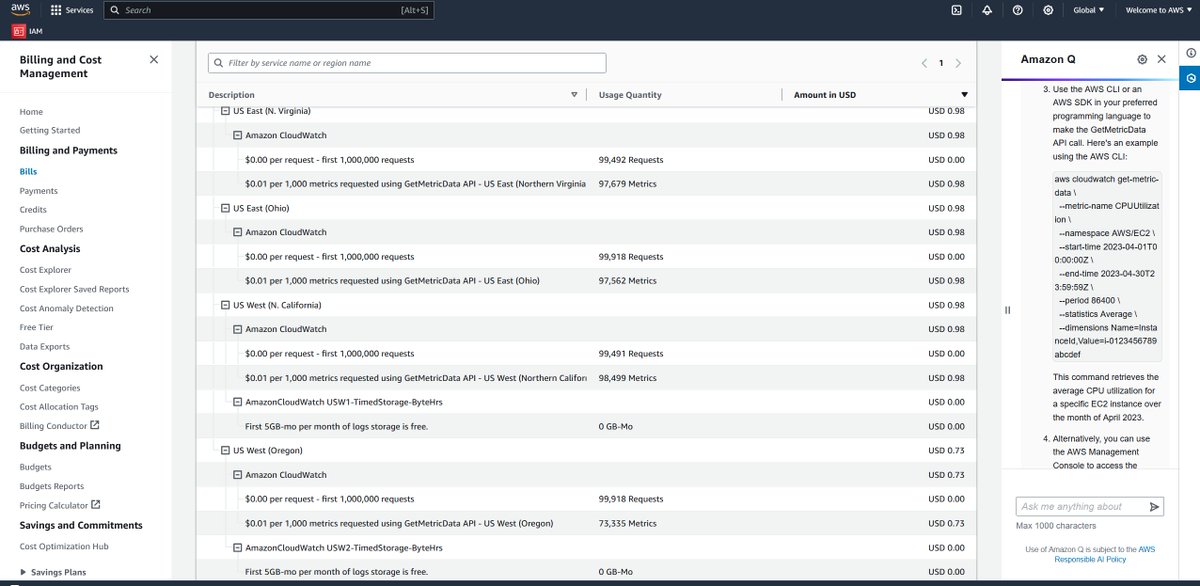Click the Amazon Q panel resize handle
The height and width of the screenshot is (586, 1200).
(1007, 310)
